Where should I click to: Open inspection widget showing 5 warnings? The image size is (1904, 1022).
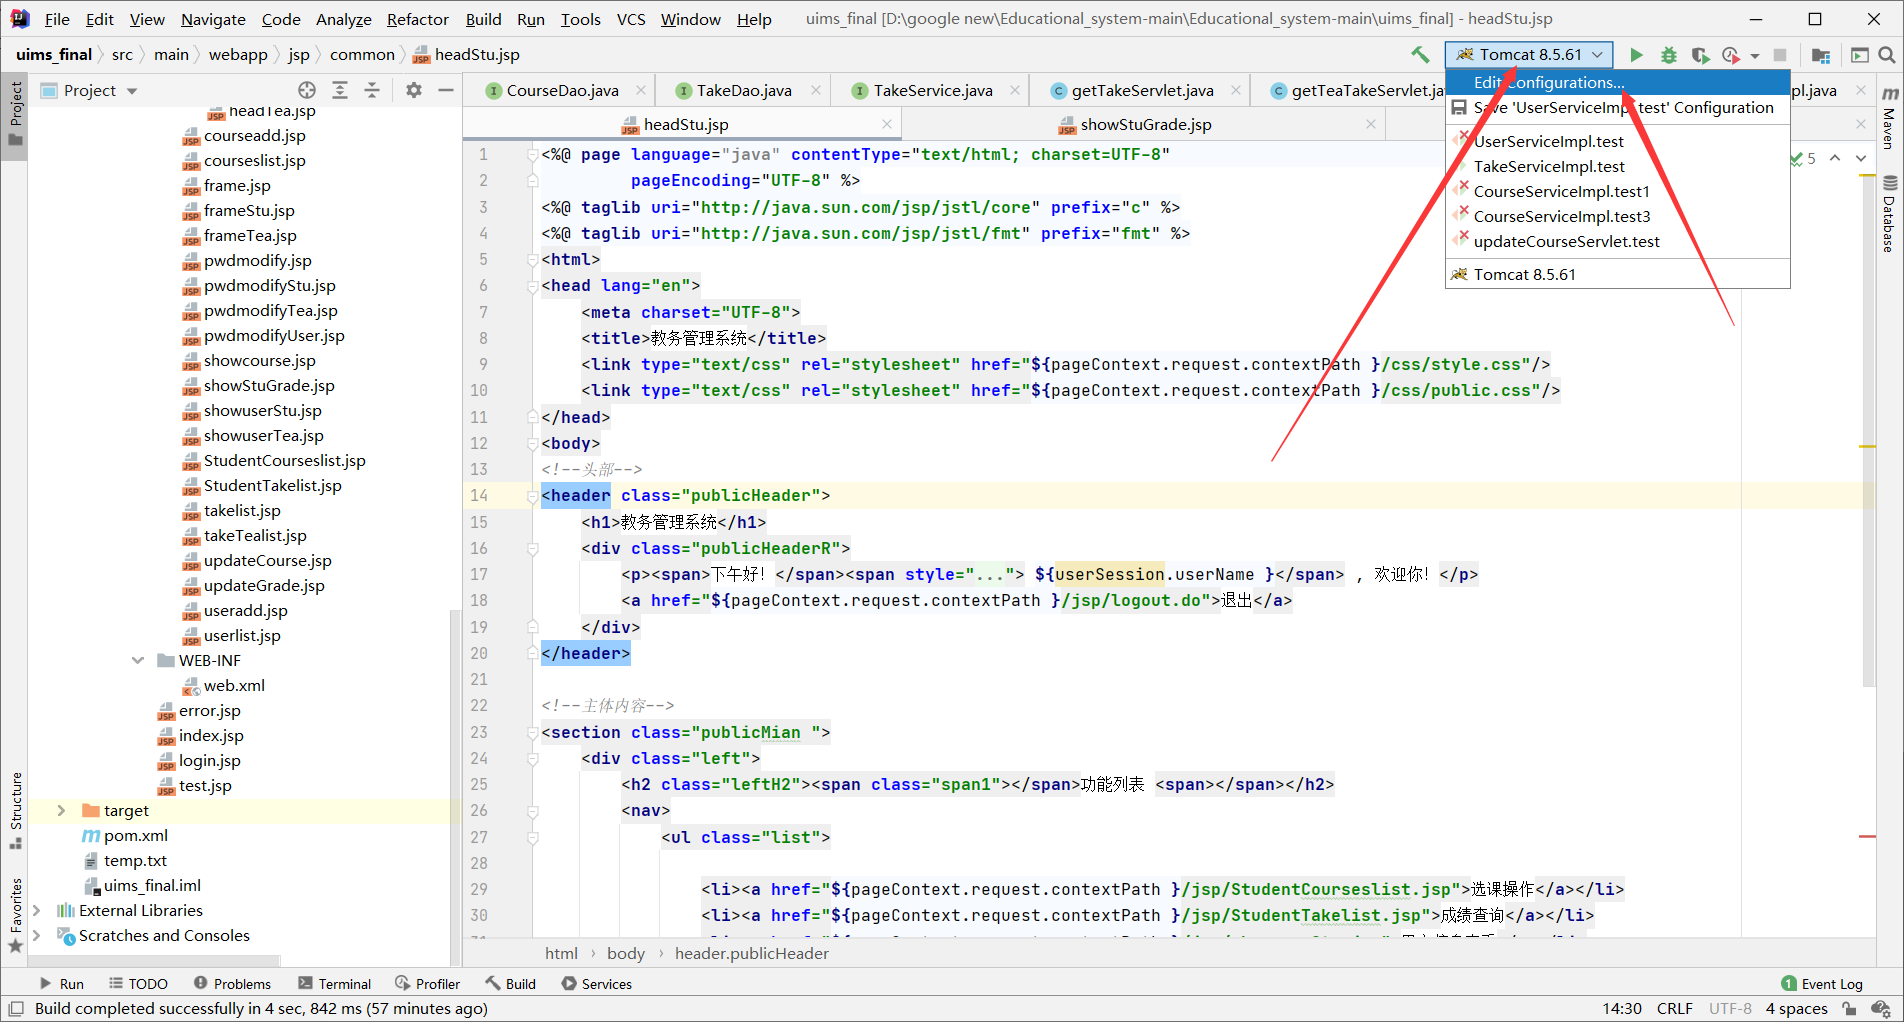(1804, 158)
